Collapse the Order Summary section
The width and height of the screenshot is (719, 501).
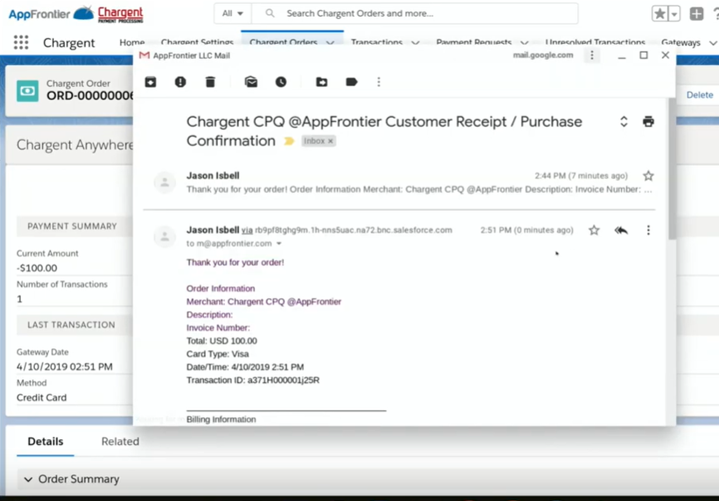point(28,479)
